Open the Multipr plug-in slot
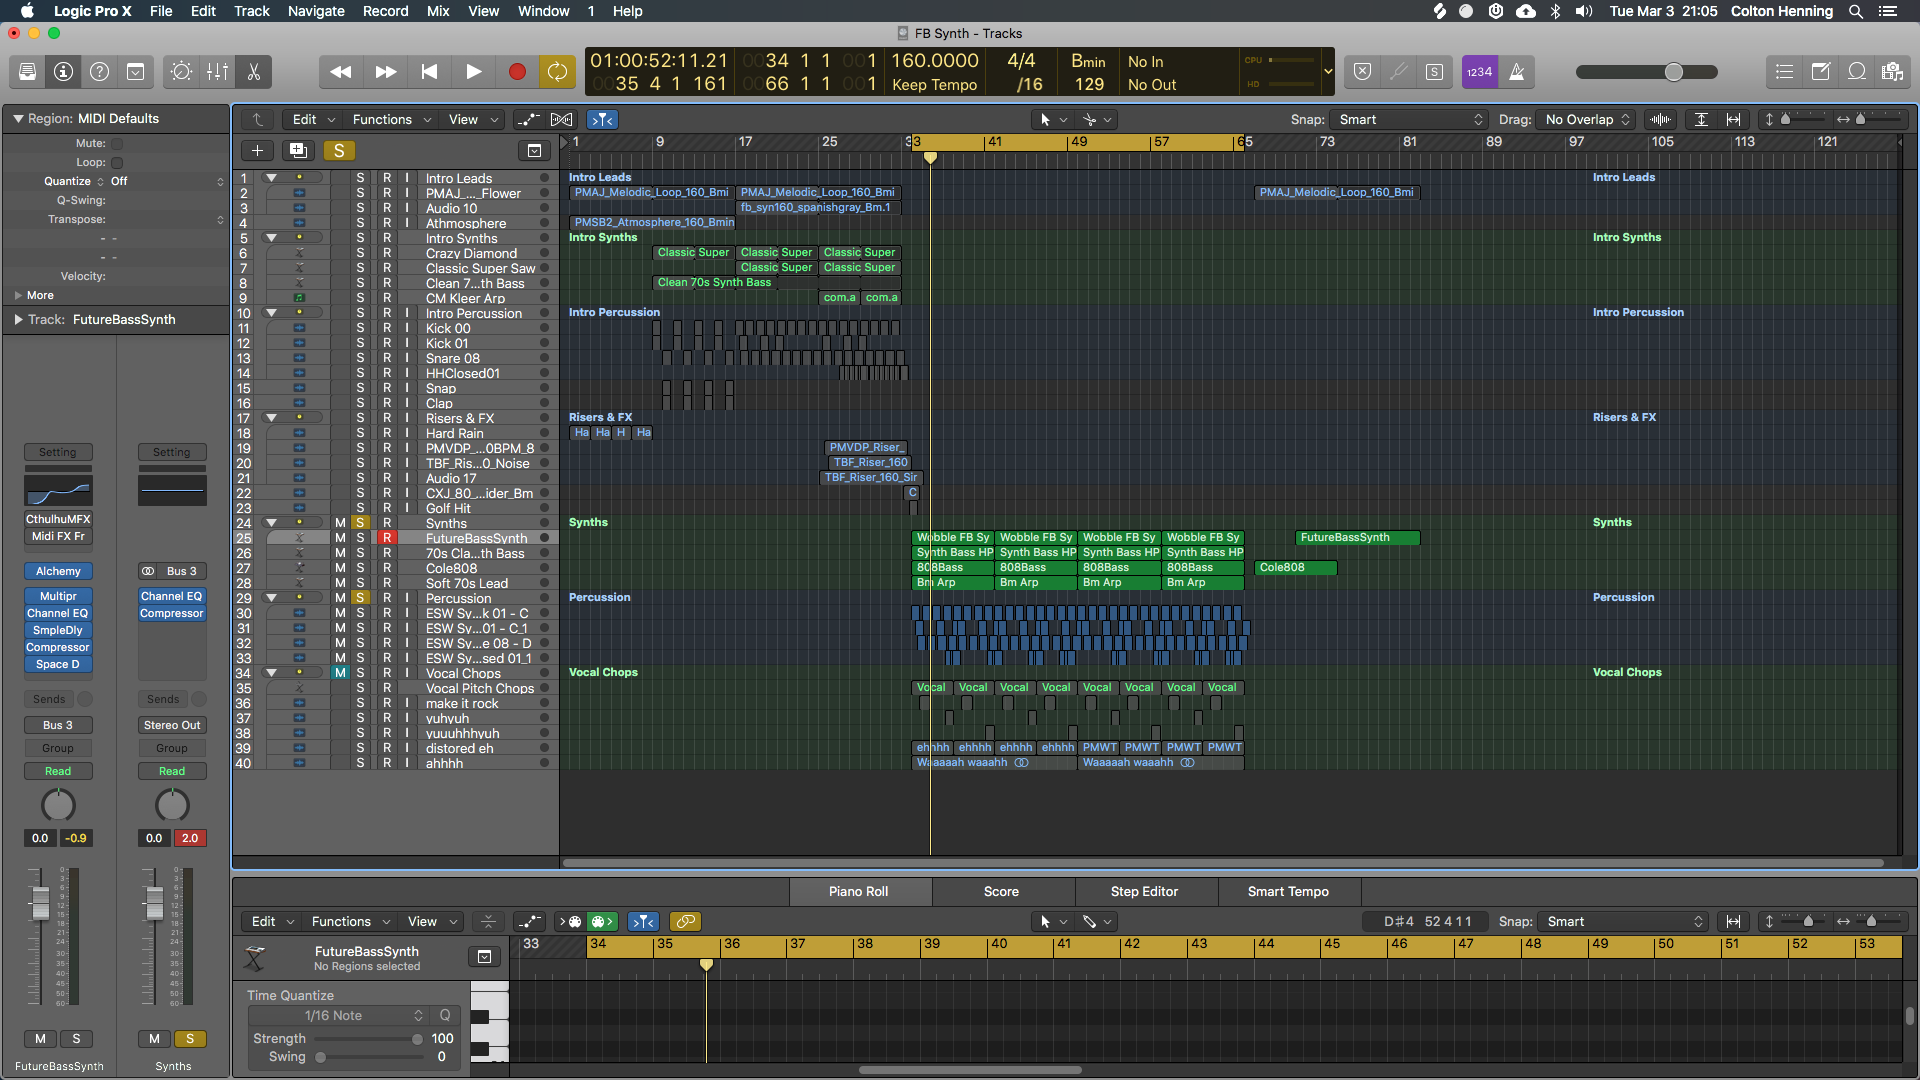 [x=58, y=597]
